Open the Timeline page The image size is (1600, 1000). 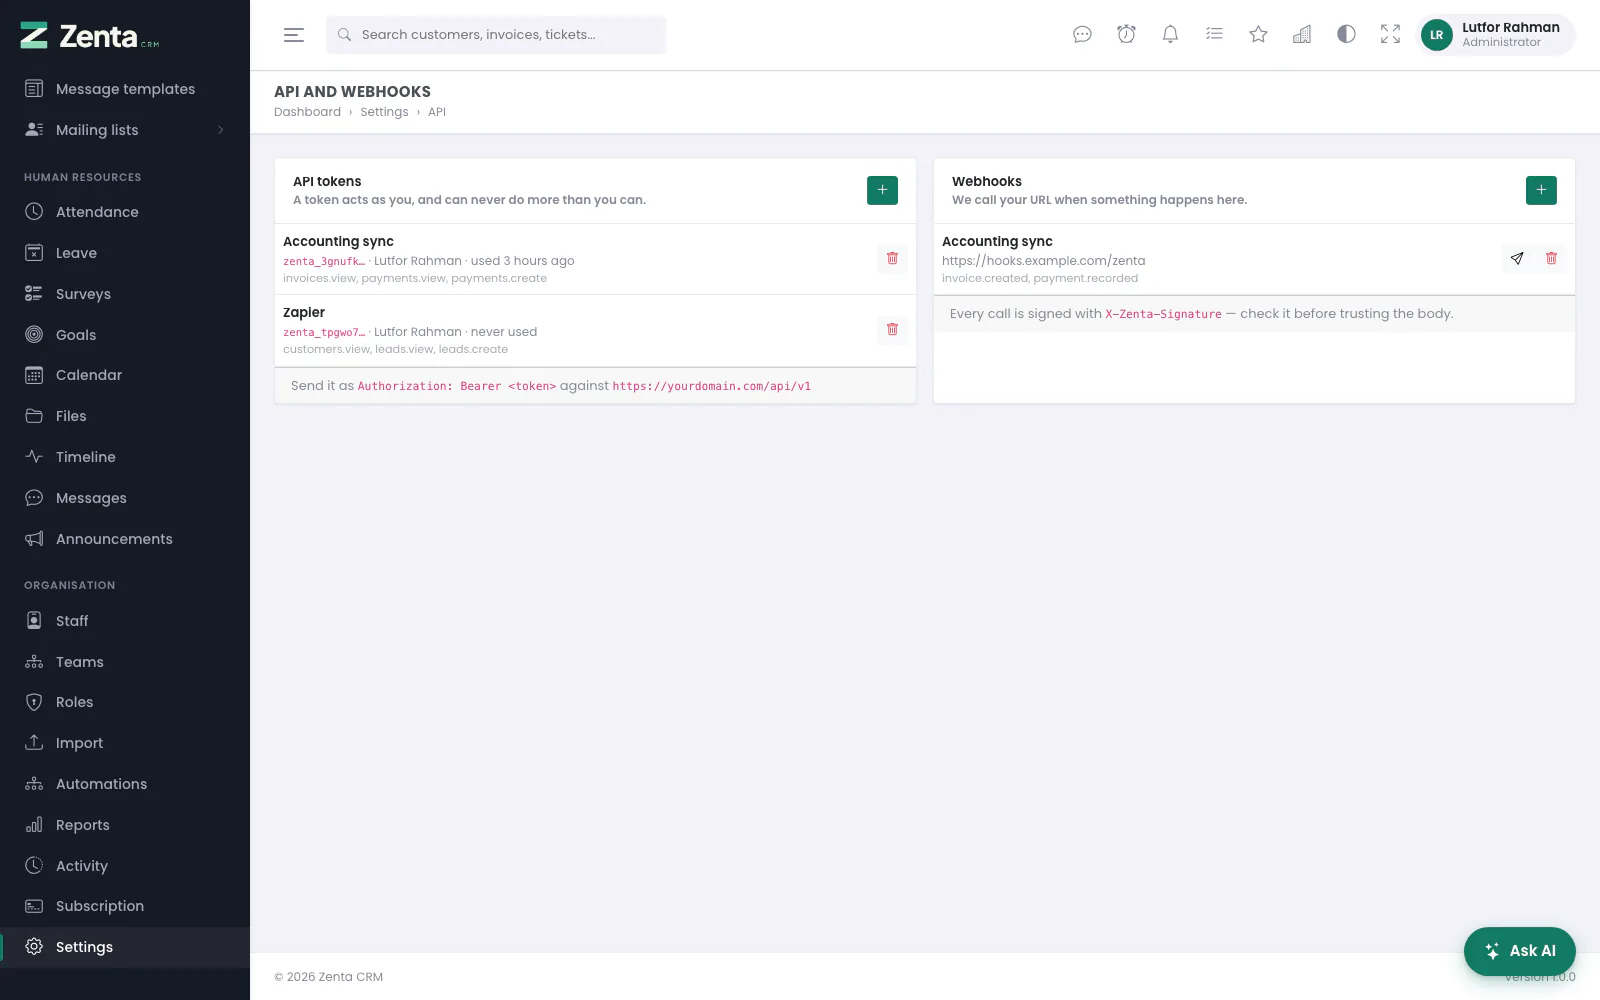click(x=125, y=457)
